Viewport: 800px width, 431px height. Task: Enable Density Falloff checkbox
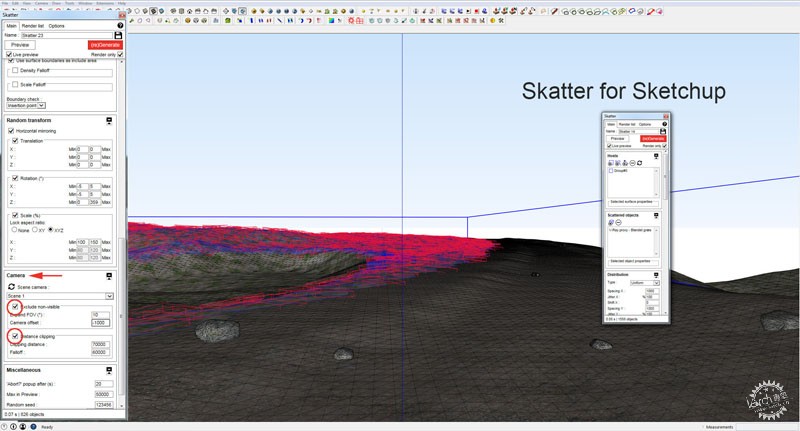(x=15, y=70)
